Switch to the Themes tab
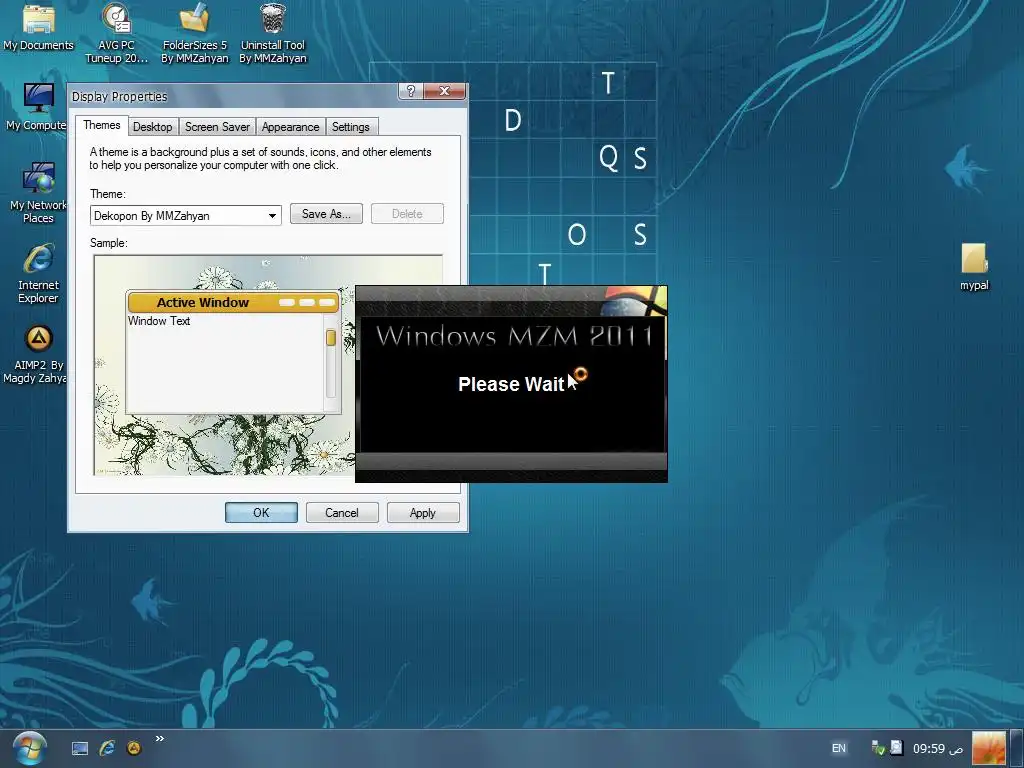 point(101,125)
